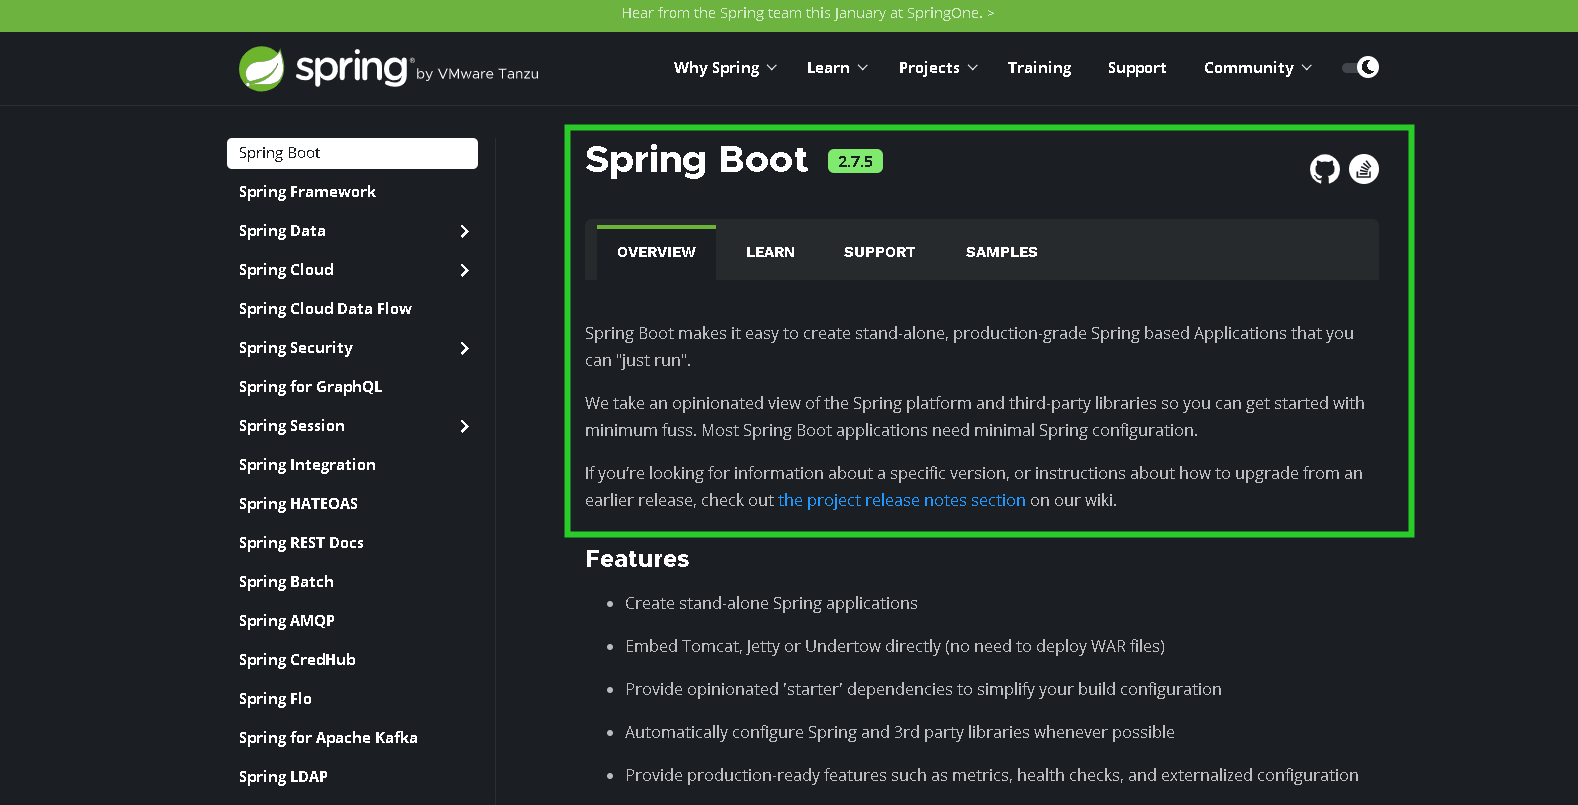Click the Spring leaf logo
Image resolution: width=1578 pixels, height=805 pixels.
click(x=262, y=69)
